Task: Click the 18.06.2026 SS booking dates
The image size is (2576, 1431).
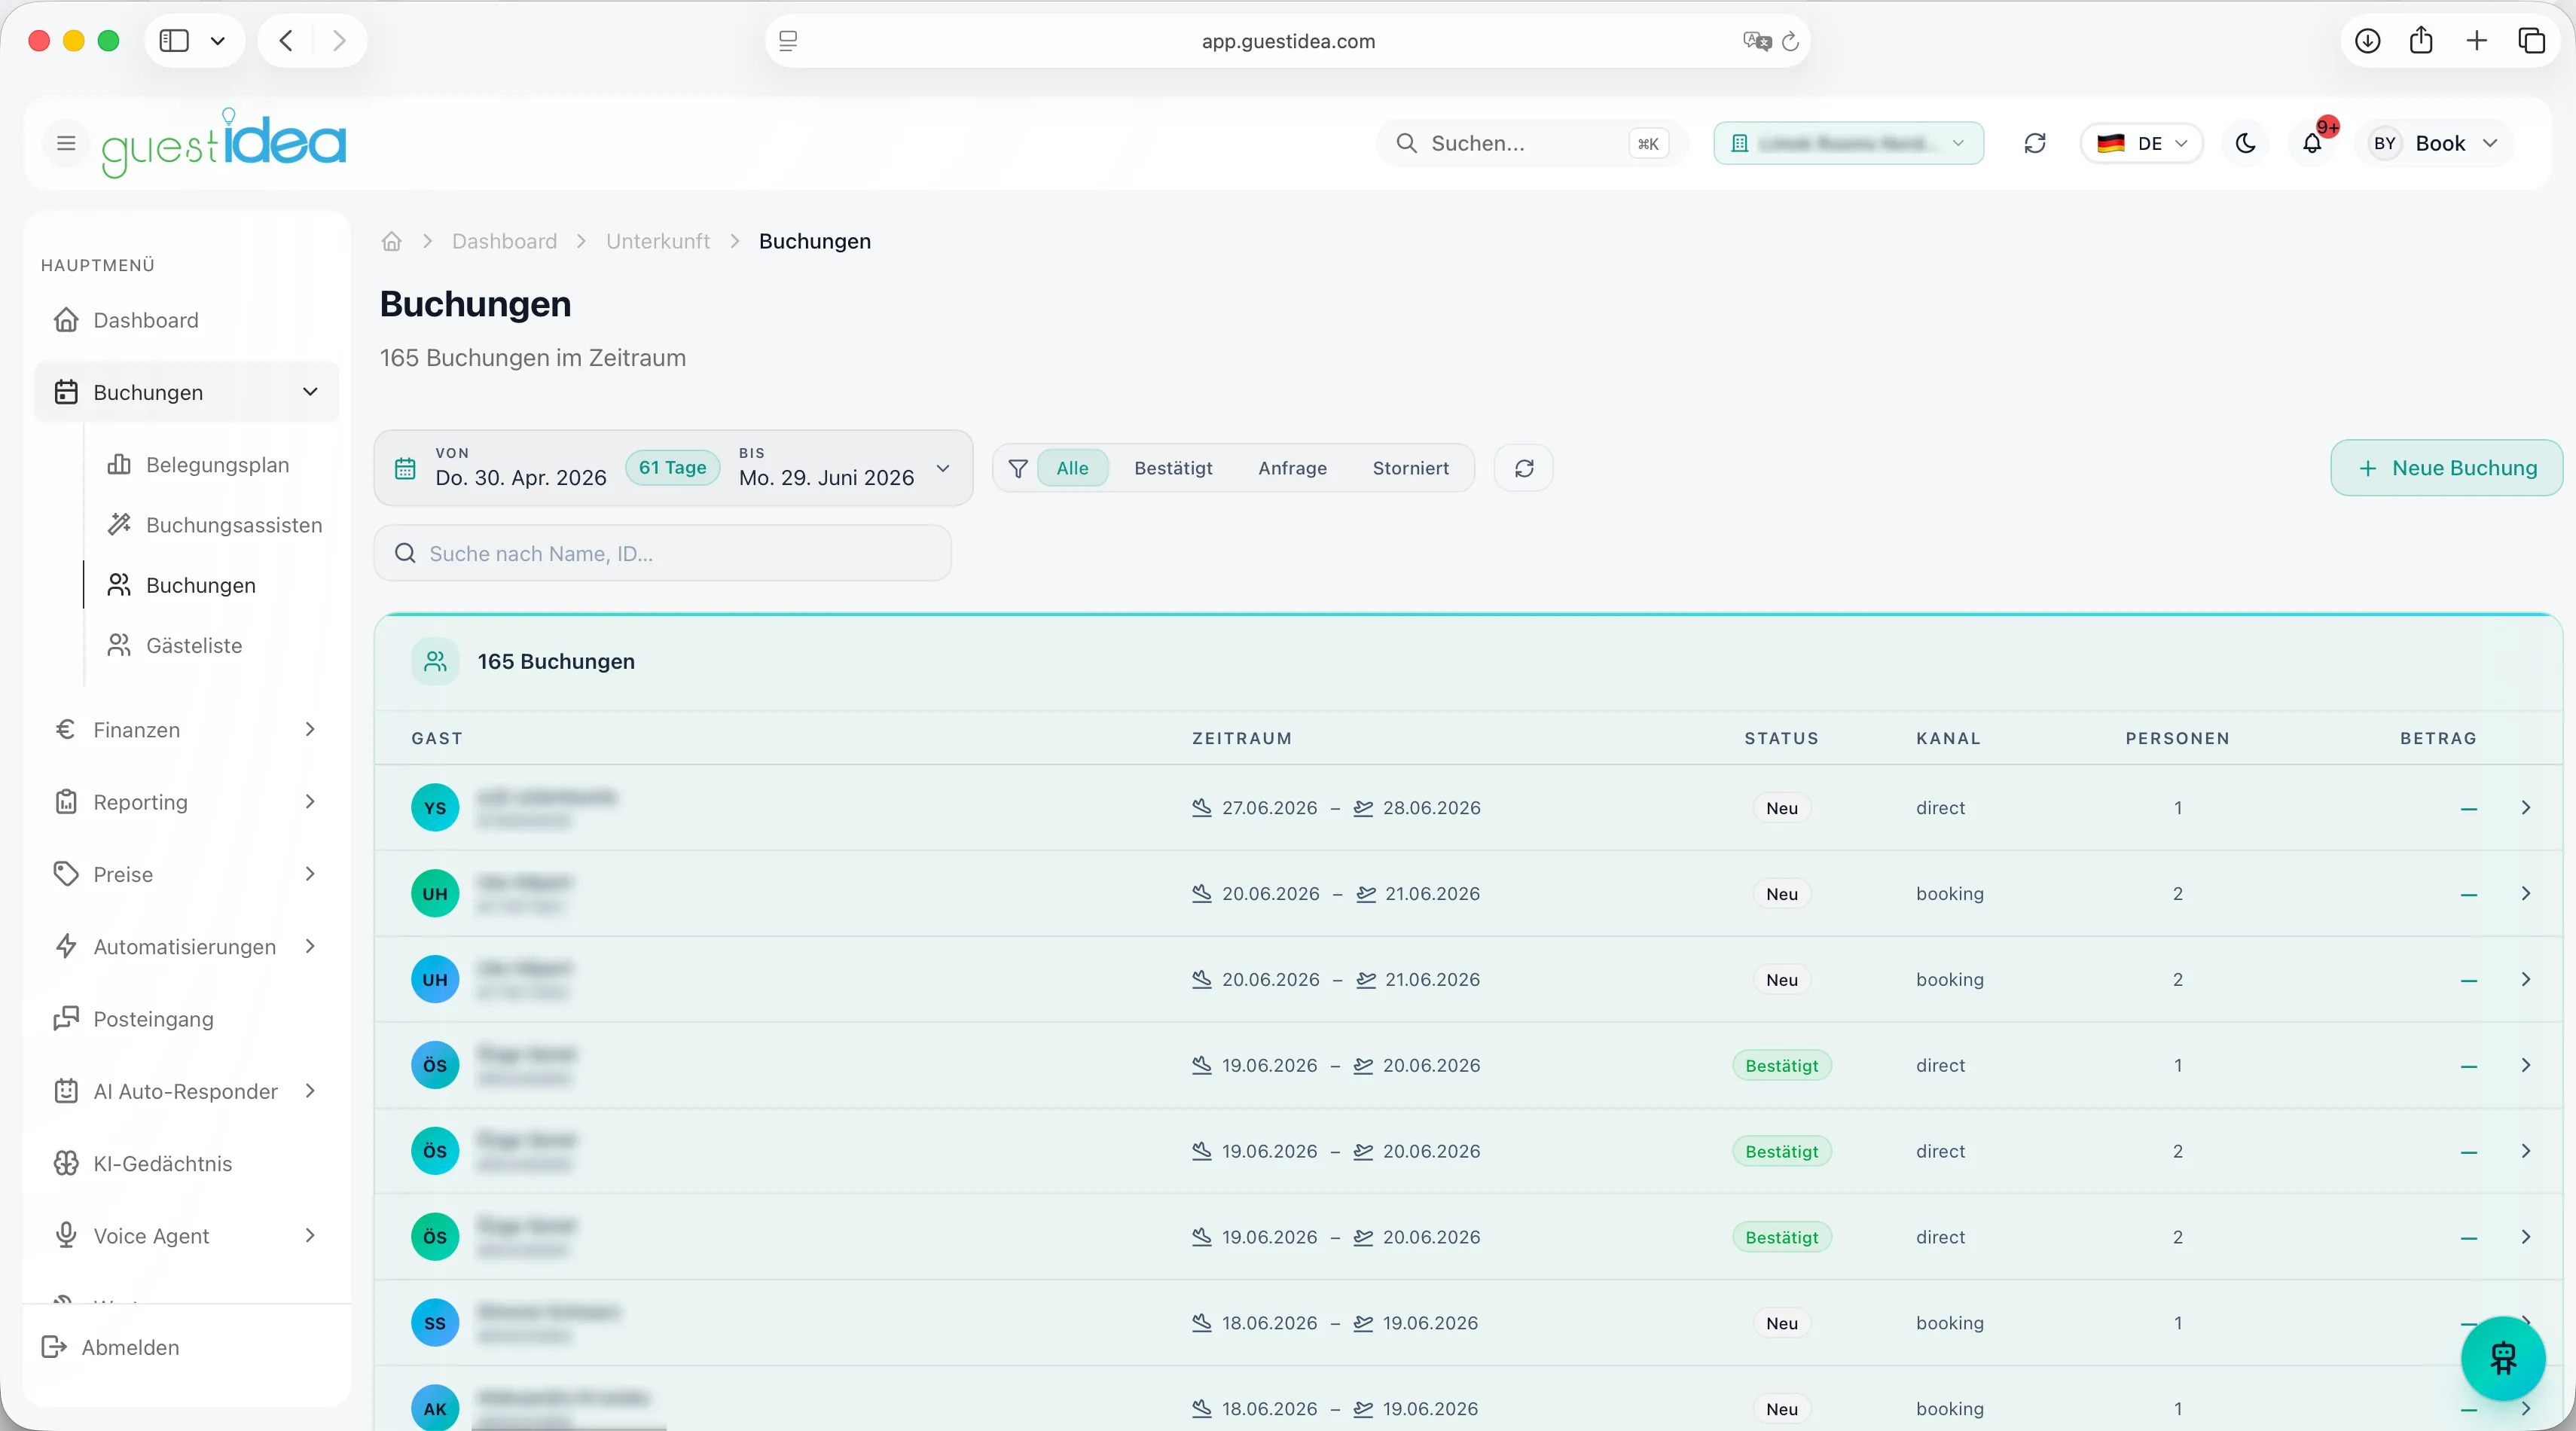Action: (x=1335, y=1322)
